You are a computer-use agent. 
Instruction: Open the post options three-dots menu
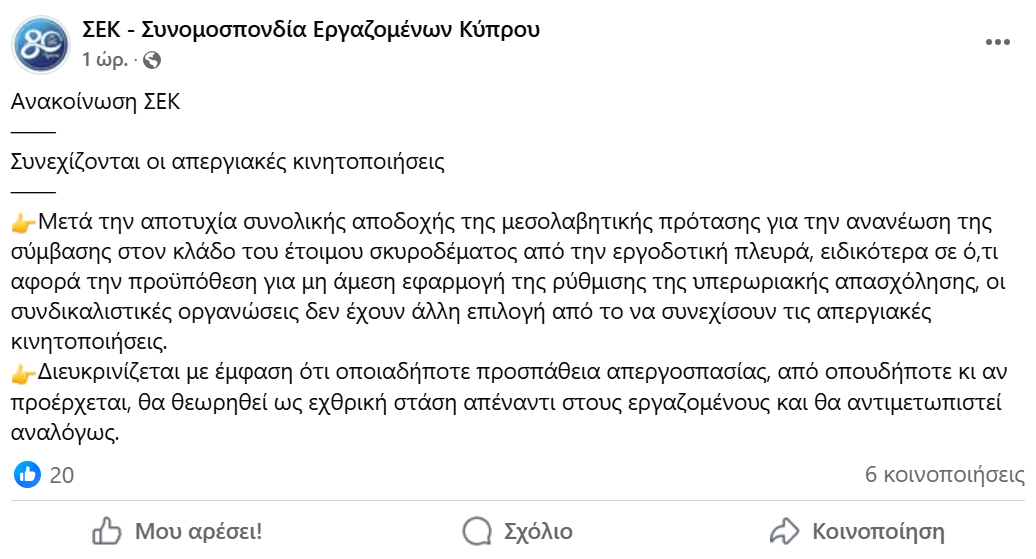pyautogui.click(x=998, y=43)
